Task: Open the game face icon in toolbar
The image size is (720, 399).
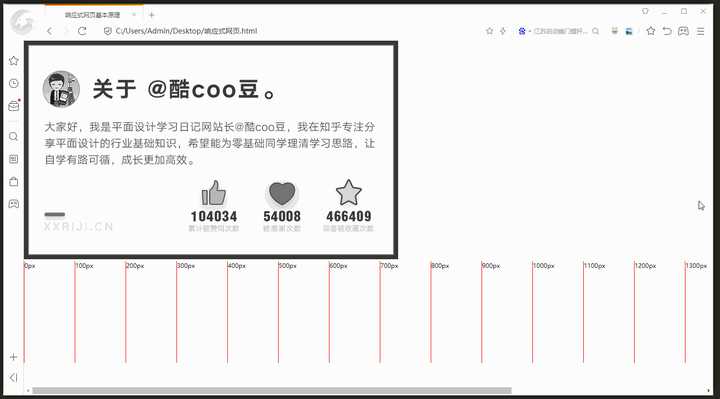Action: point(683,31)
